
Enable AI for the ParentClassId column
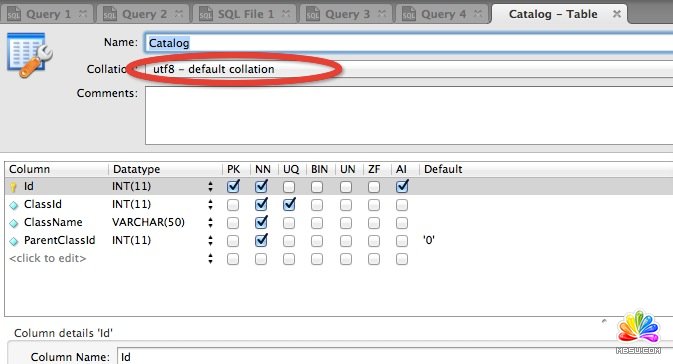tap(402, 241)
